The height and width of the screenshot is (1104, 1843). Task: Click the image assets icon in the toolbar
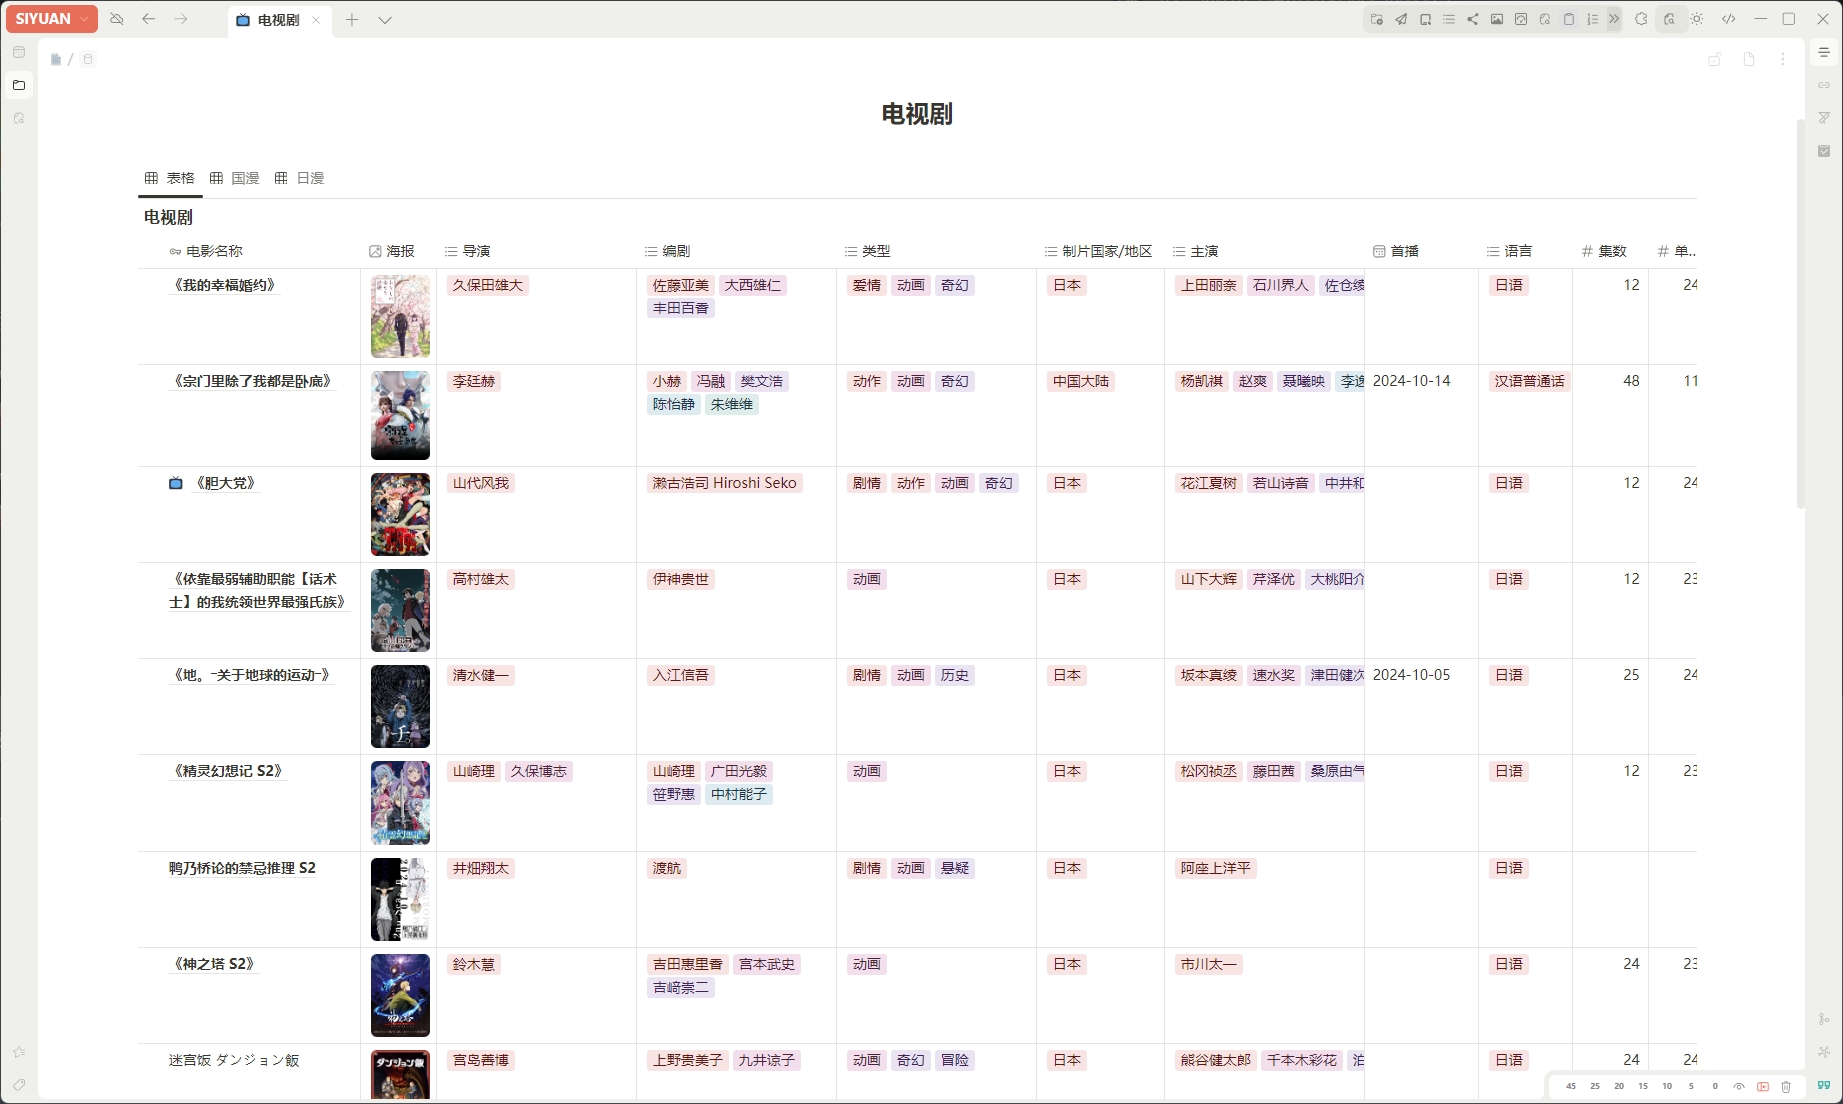(1496, 19)
